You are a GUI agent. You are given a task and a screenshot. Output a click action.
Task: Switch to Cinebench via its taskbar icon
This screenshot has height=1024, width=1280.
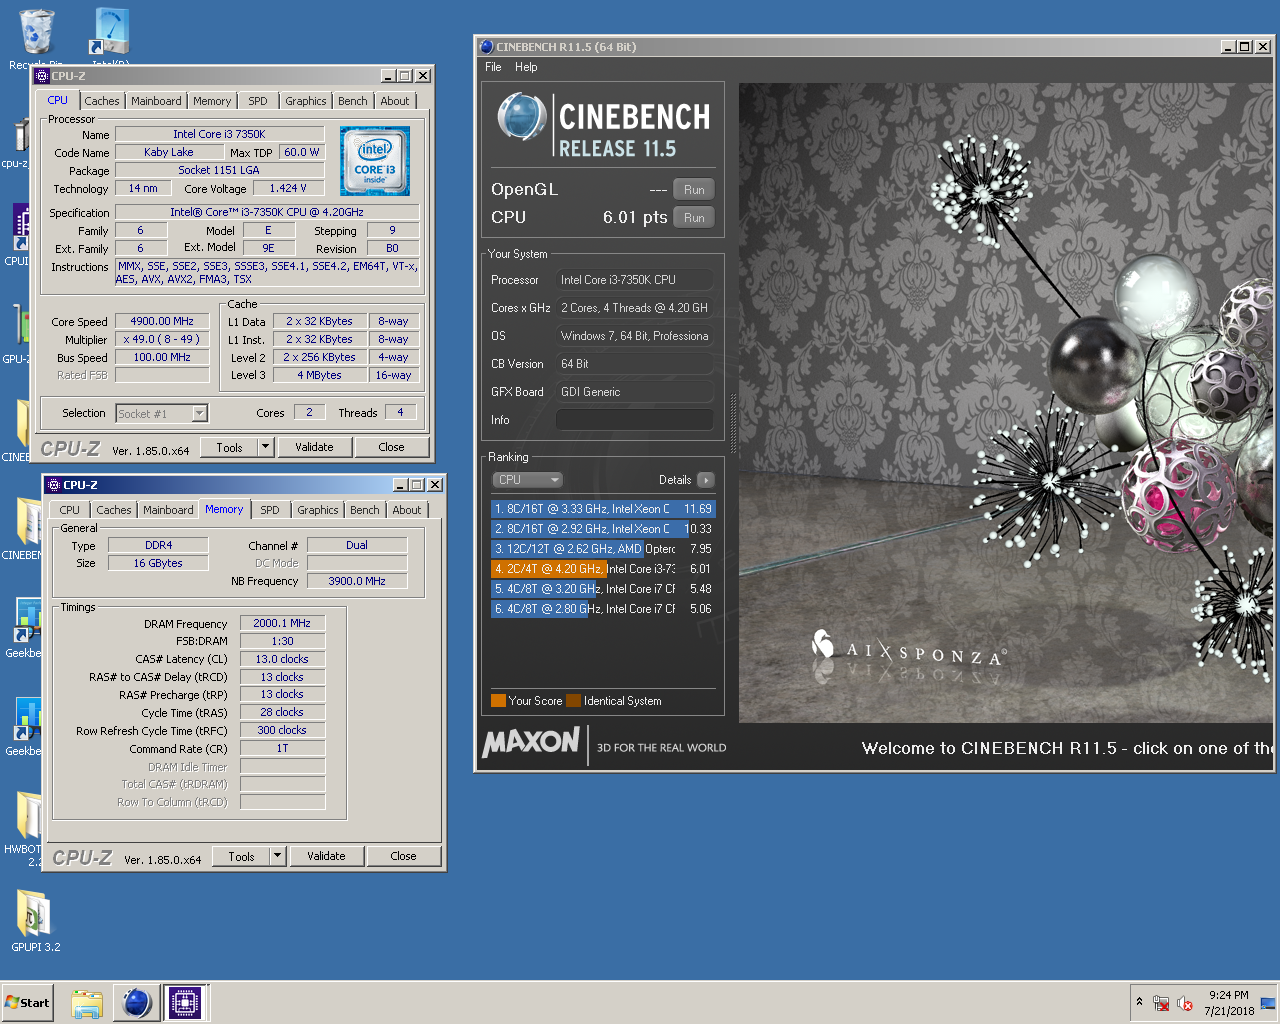coord(136,1003)
